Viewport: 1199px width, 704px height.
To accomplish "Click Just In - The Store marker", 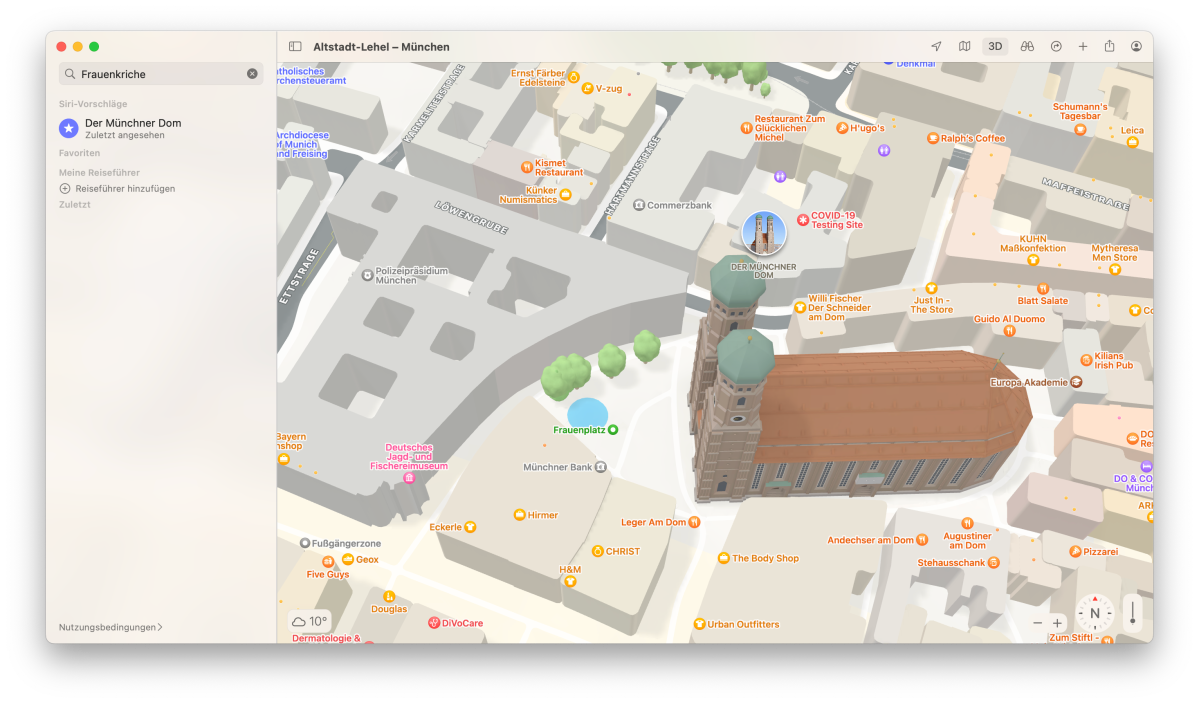I will point(931,288).
